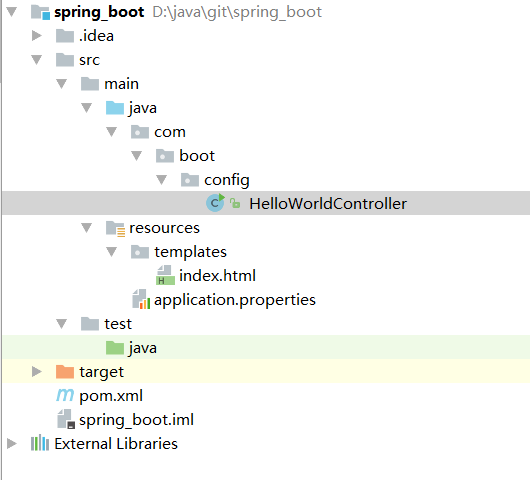530x480 pixels.
Task: Click the spring_boot.iml file icon
Action: click(66, 419)
